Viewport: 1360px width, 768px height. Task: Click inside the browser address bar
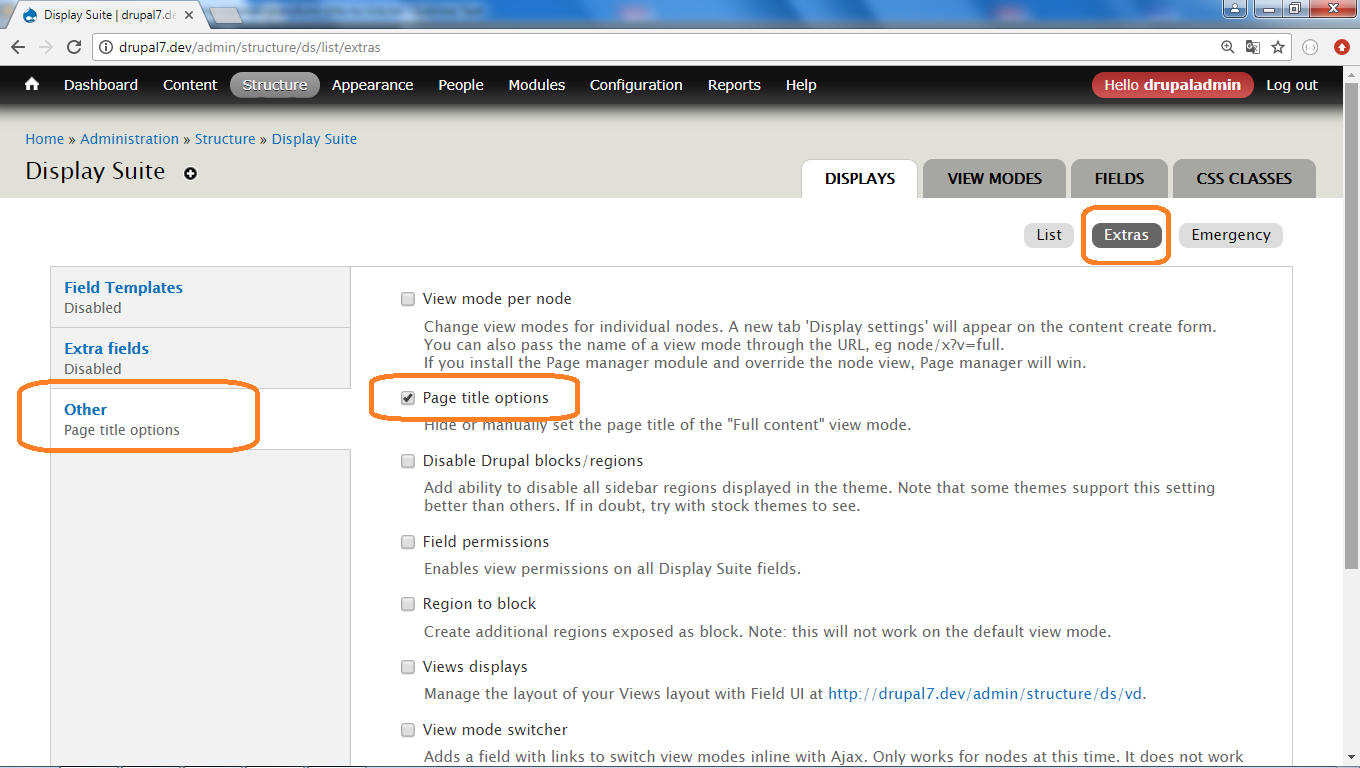600,46
